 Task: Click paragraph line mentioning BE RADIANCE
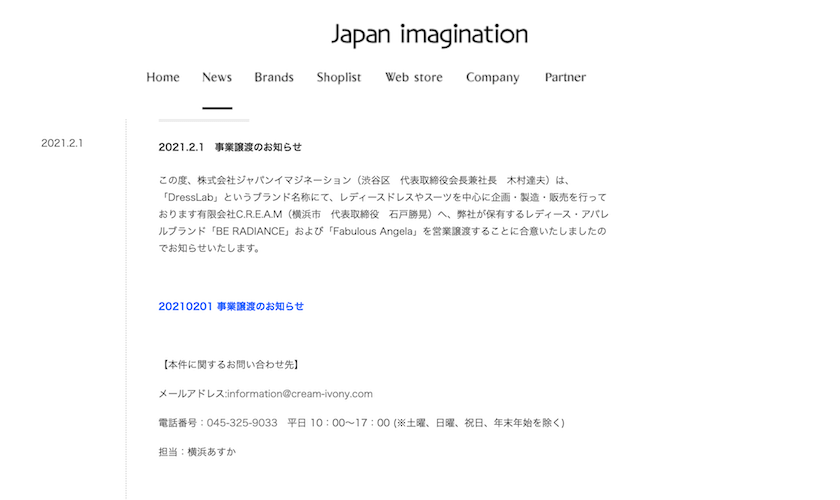pos(382,232)
